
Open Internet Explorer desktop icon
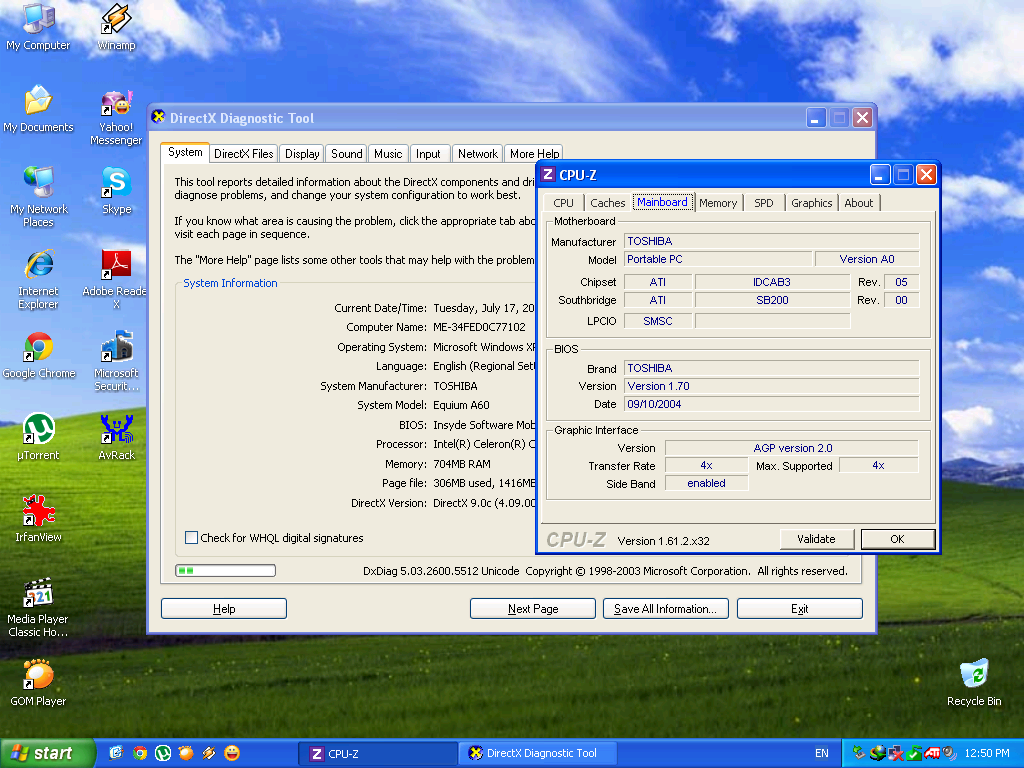(38, 279)
